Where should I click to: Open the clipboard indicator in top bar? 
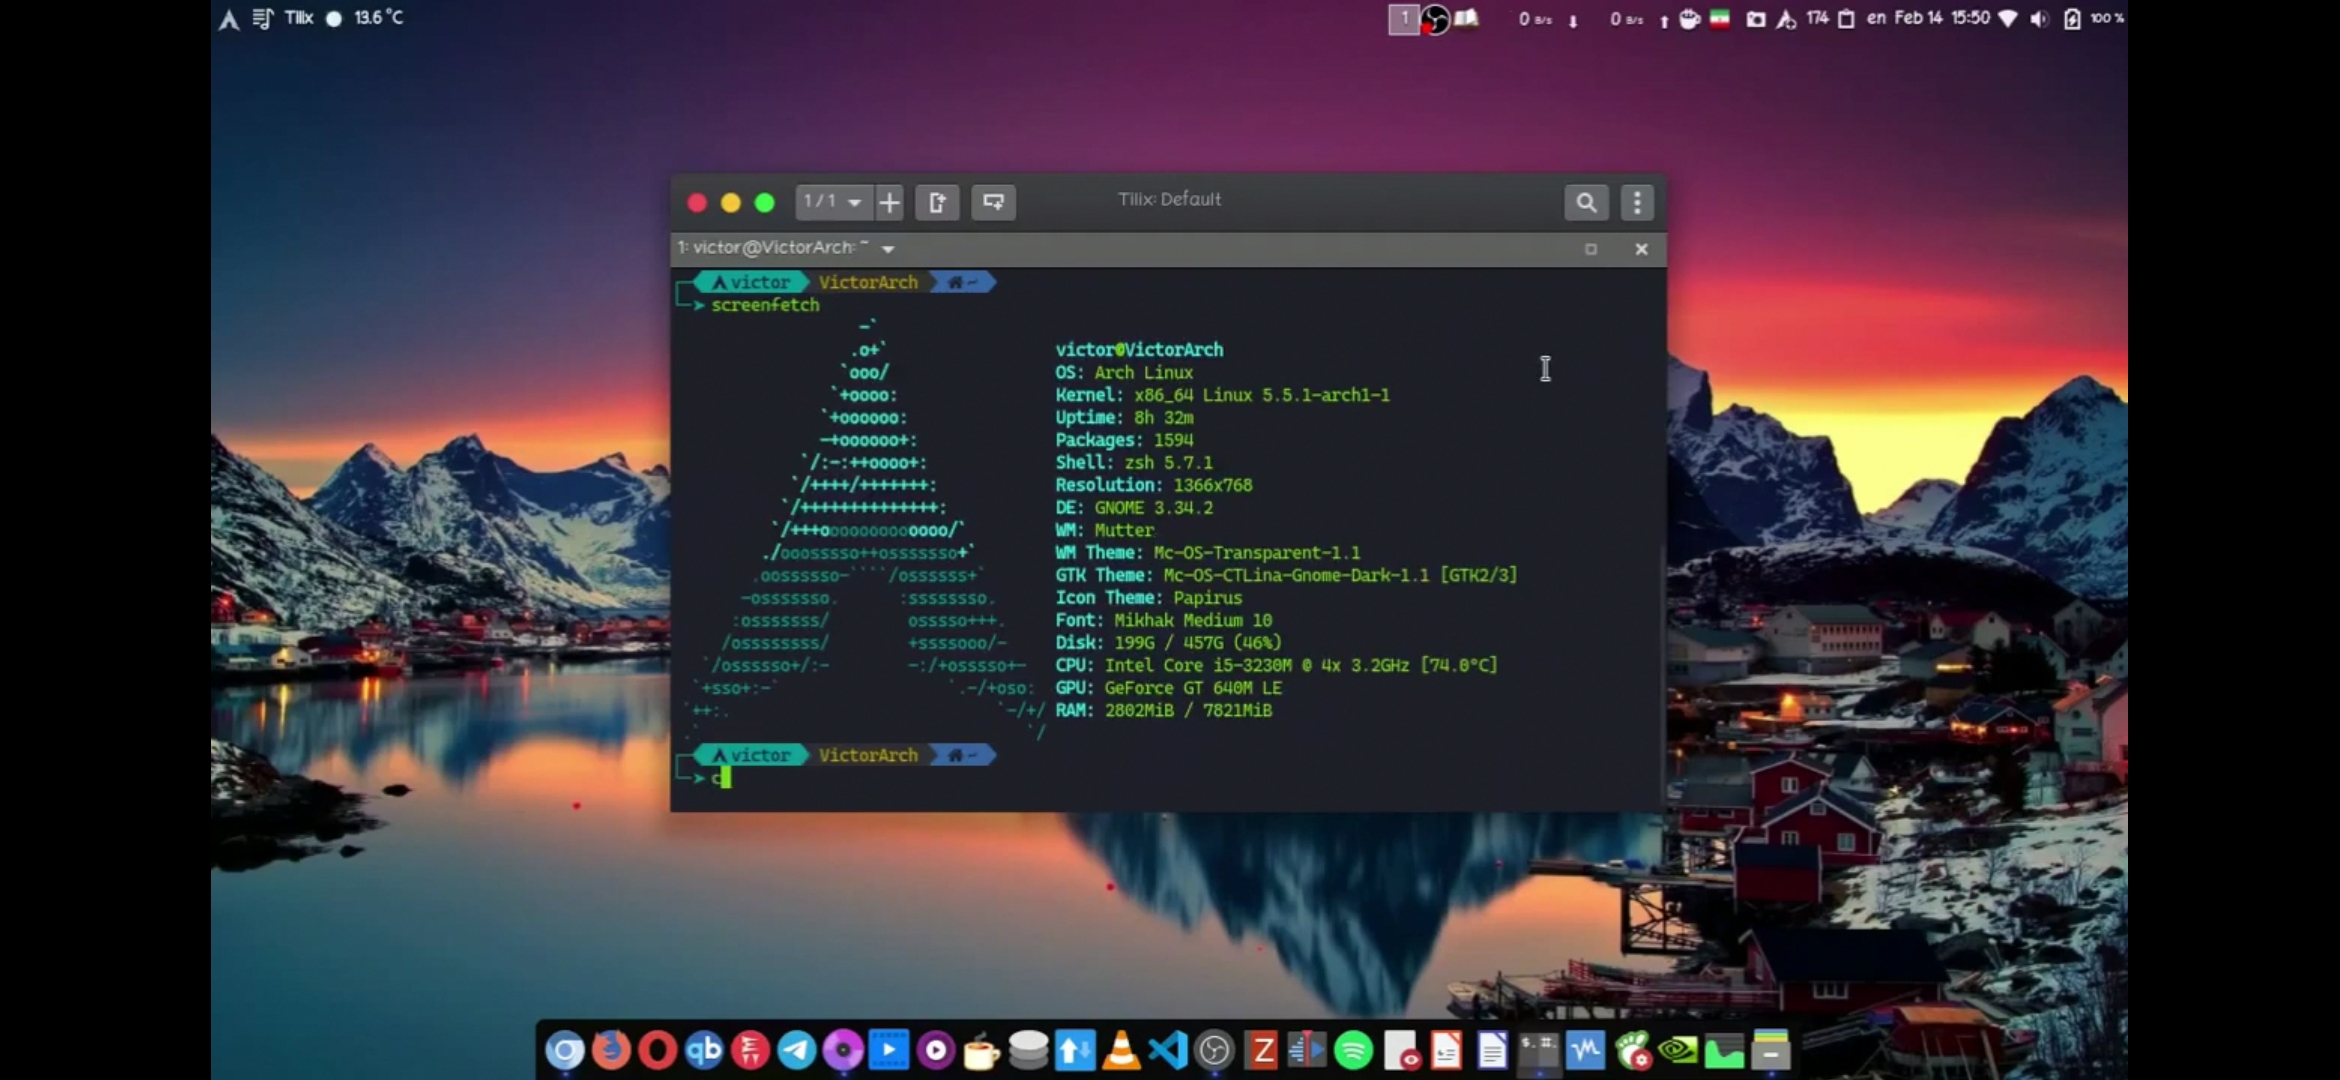click(x=1846, y=19)
